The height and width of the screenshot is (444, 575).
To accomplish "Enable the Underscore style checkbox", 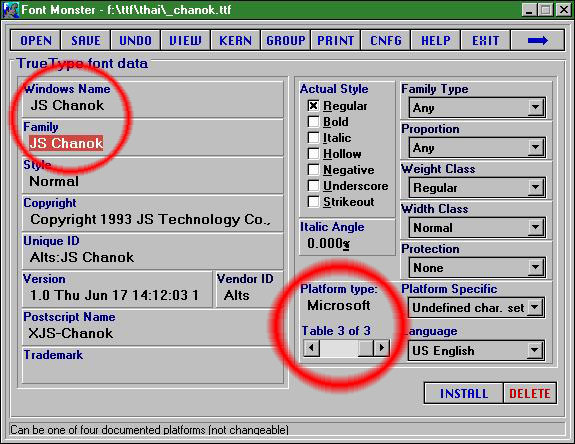I will point(313,186).
